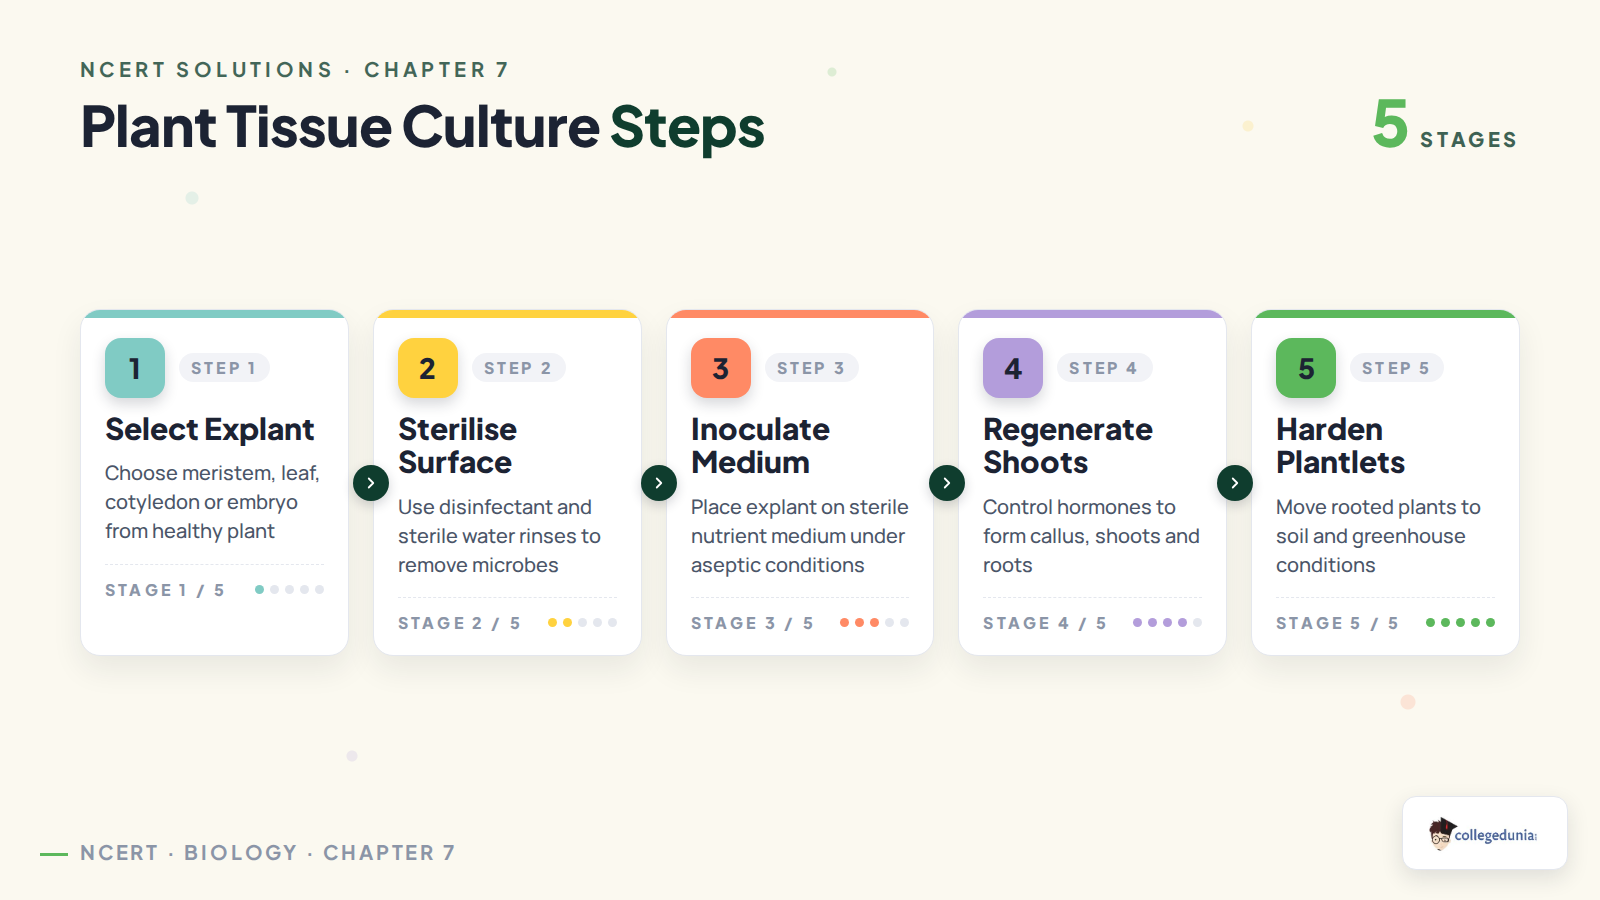Click the STEP 5 pill label
Image resolution: width=1600 pixels, height=900 pixels.
tap(1396, 368)
